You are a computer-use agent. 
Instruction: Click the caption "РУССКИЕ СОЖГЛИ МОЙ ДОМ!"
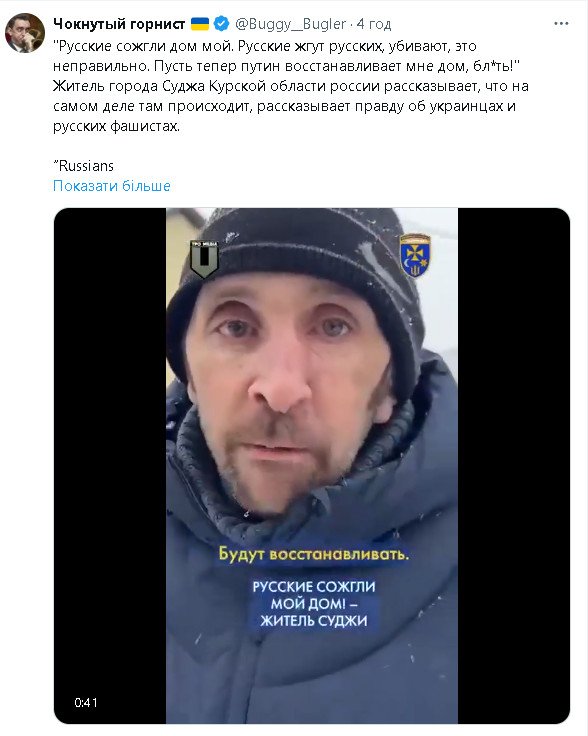click(313, 595)
